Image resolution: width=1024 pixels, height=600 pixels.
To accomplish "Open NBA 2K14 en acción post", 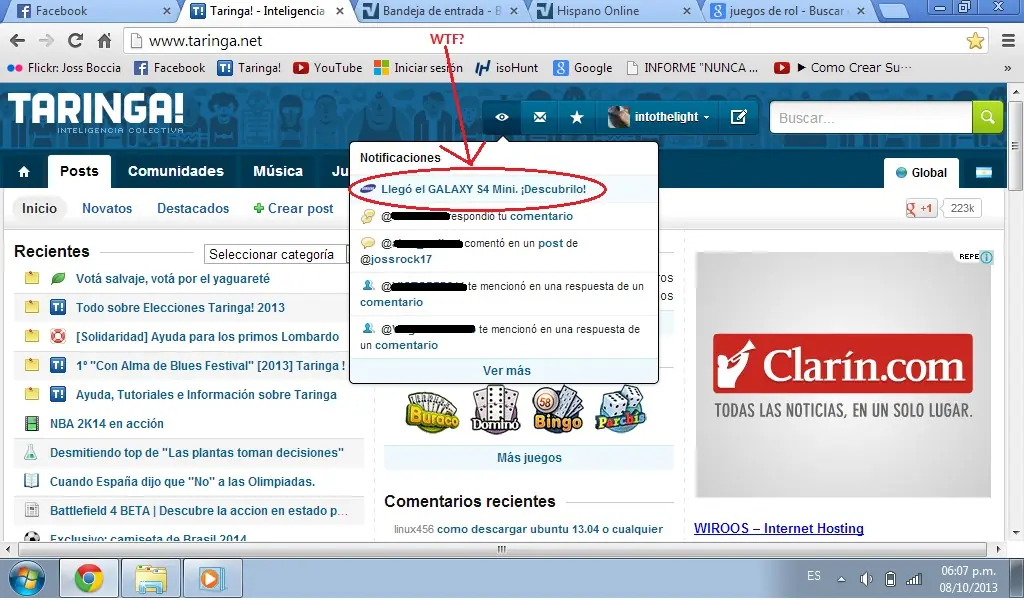I will pyautogui.click(x=107, y=424).
